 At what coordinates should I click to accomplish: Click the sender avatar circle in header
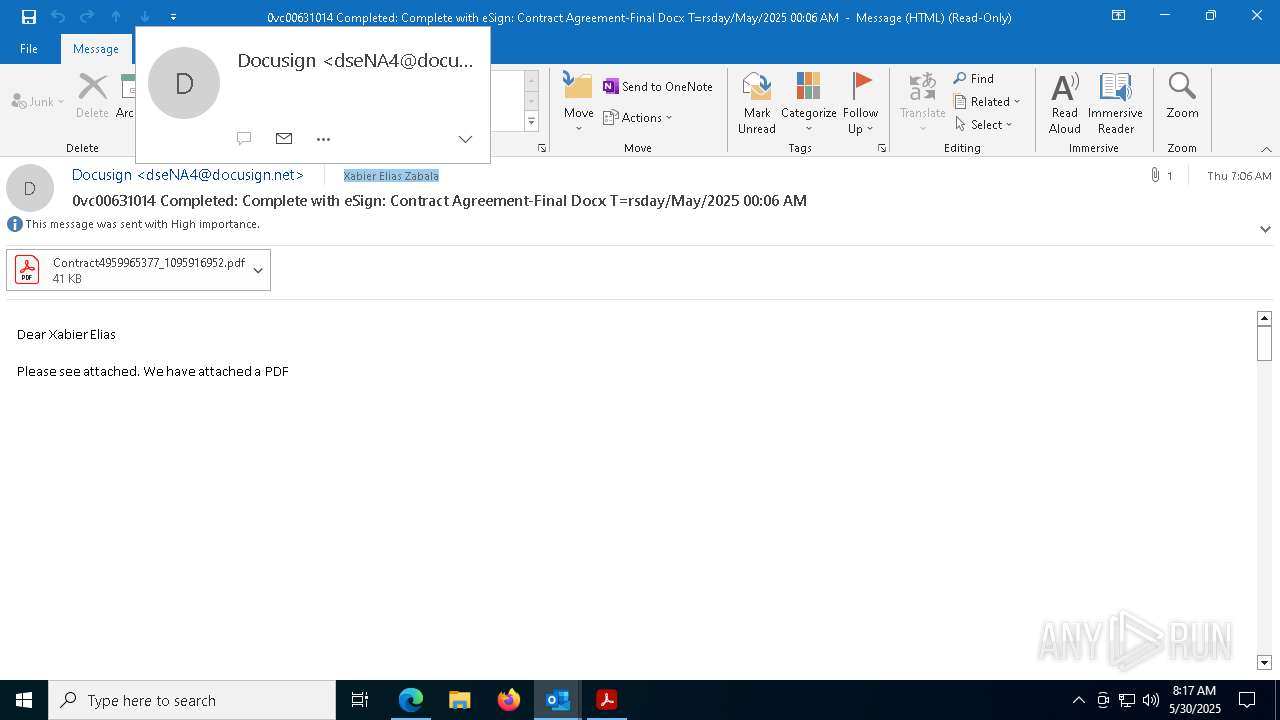[x=30, y=188]
